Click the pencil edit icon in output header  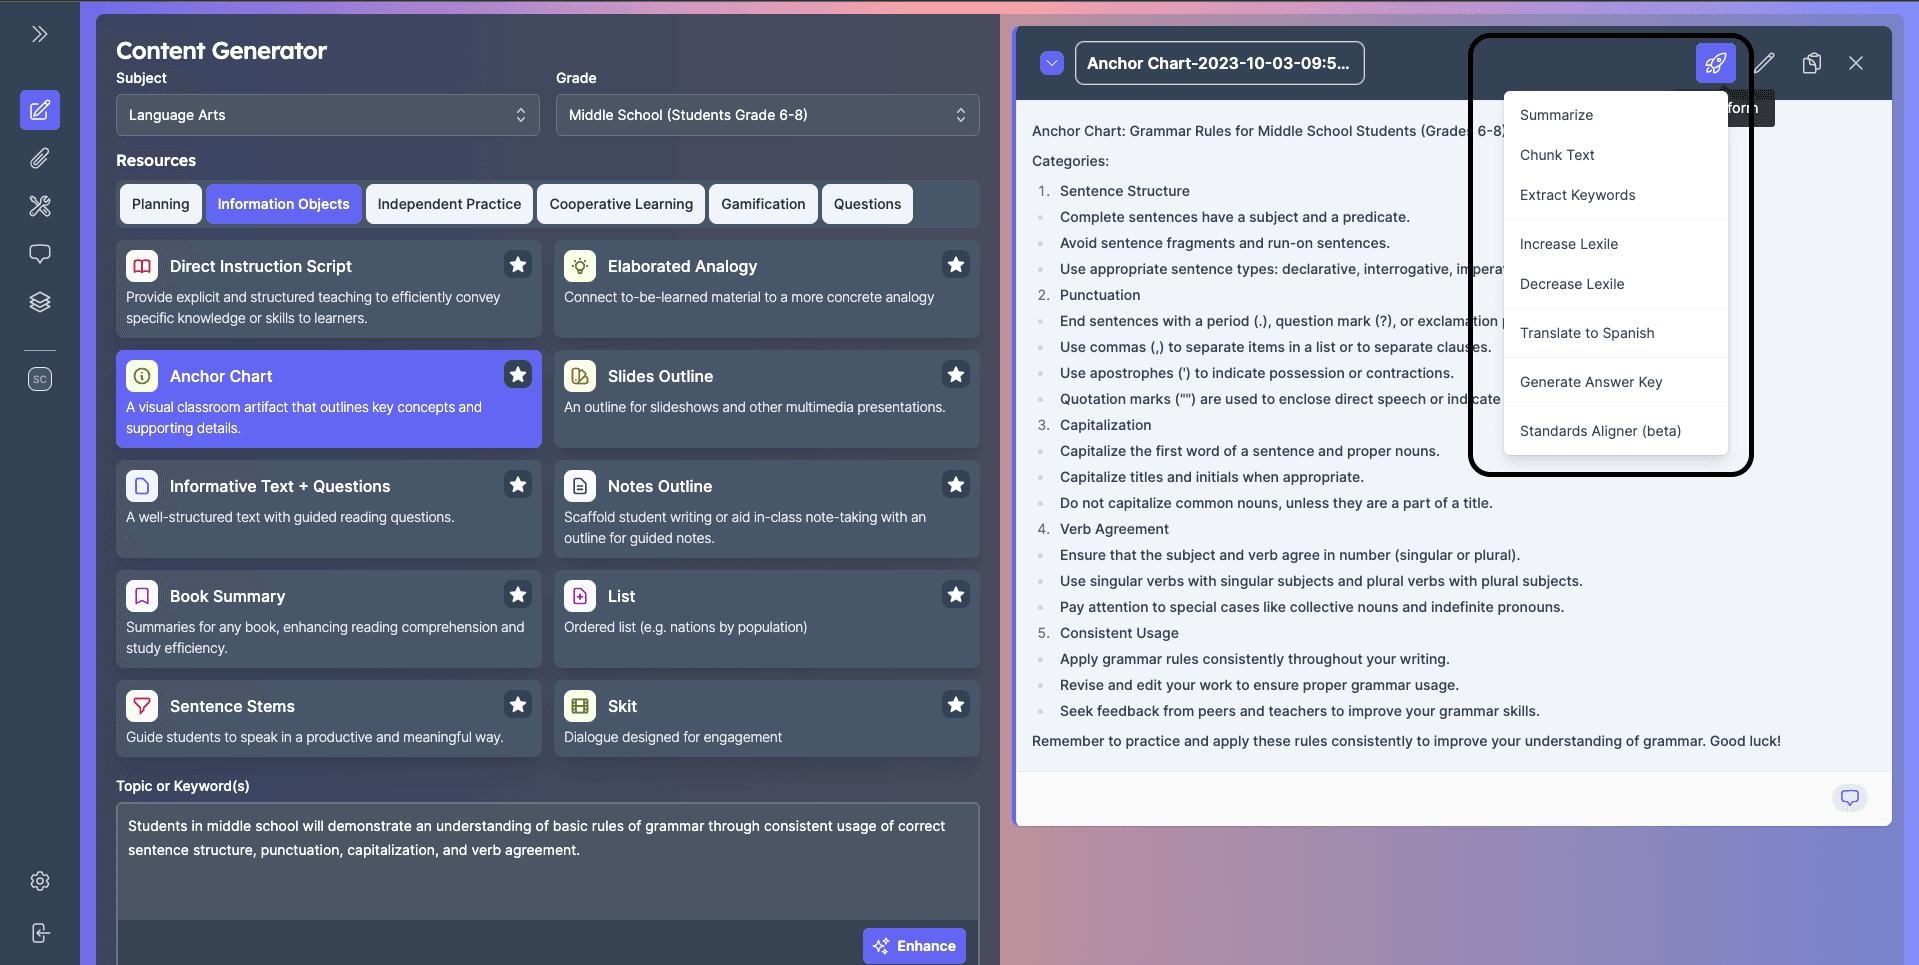click(1765, 63)
